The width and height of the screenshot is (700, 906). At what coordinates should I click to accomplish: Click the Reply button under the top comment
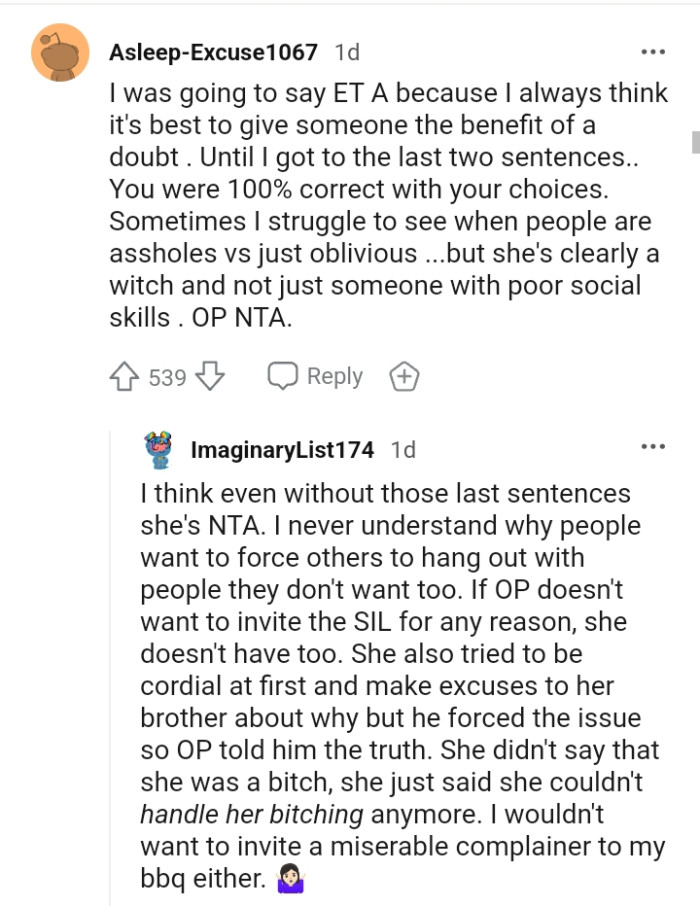(336, 376)
